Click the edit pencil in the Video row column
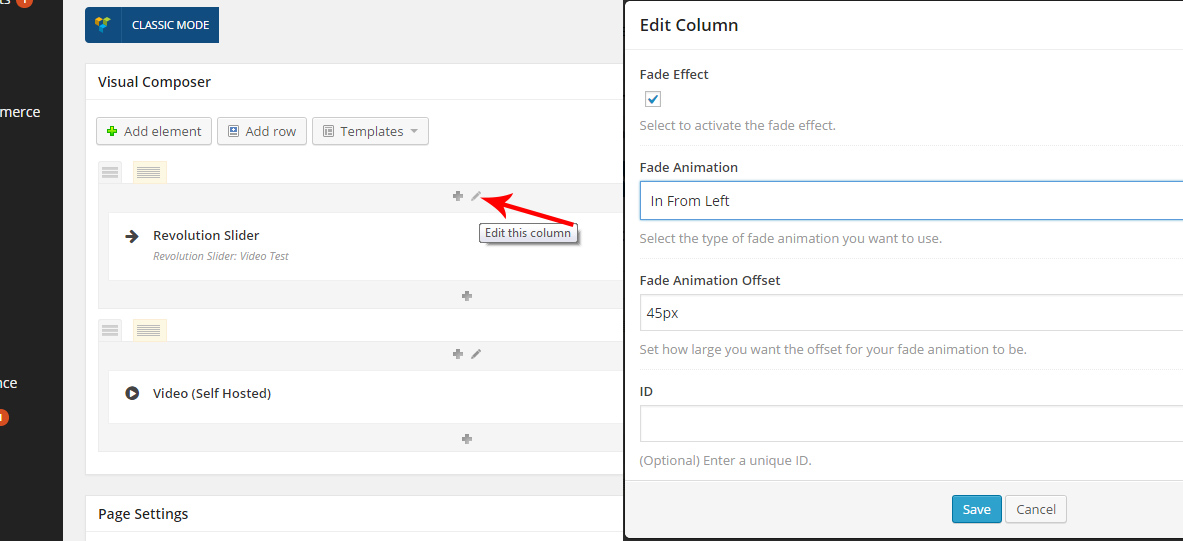Image resolution: width=1183 pixels, height=541 pixels. pyautogui.click(x=476, y=354)
